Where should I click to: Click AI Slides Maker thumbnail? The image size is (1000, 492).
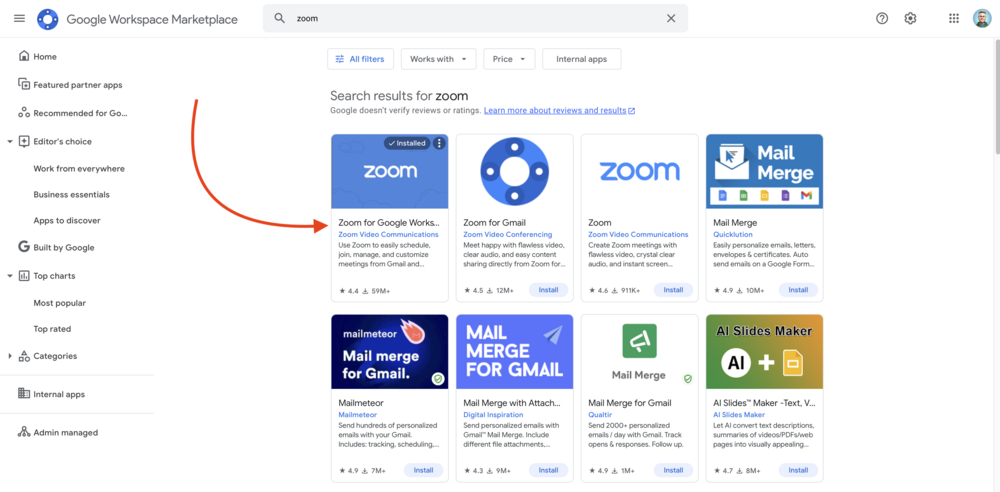pos(765,352)
